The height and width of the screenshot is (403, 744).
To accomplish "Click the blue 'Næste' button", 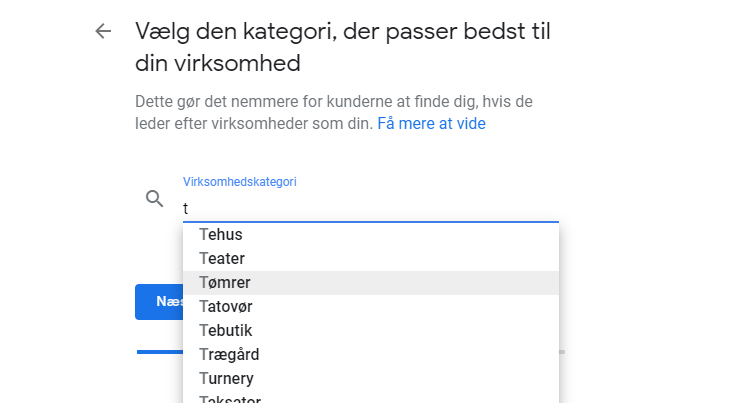I will (159, 302).
